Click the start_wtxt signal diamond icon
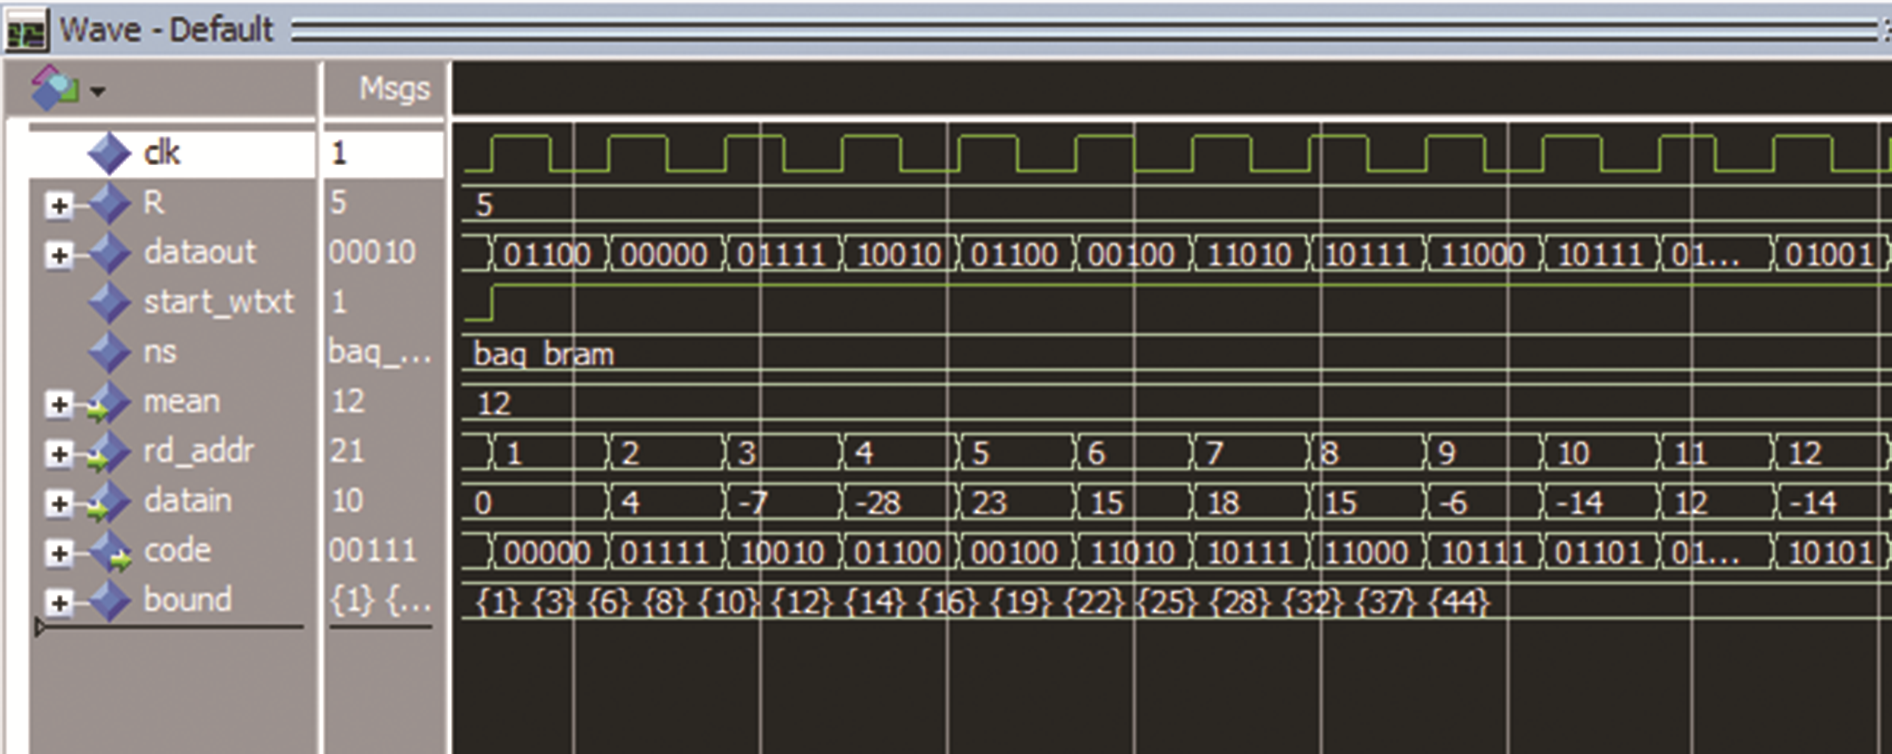This screenshot has width=1892, height=754. (x=109, y=302)
